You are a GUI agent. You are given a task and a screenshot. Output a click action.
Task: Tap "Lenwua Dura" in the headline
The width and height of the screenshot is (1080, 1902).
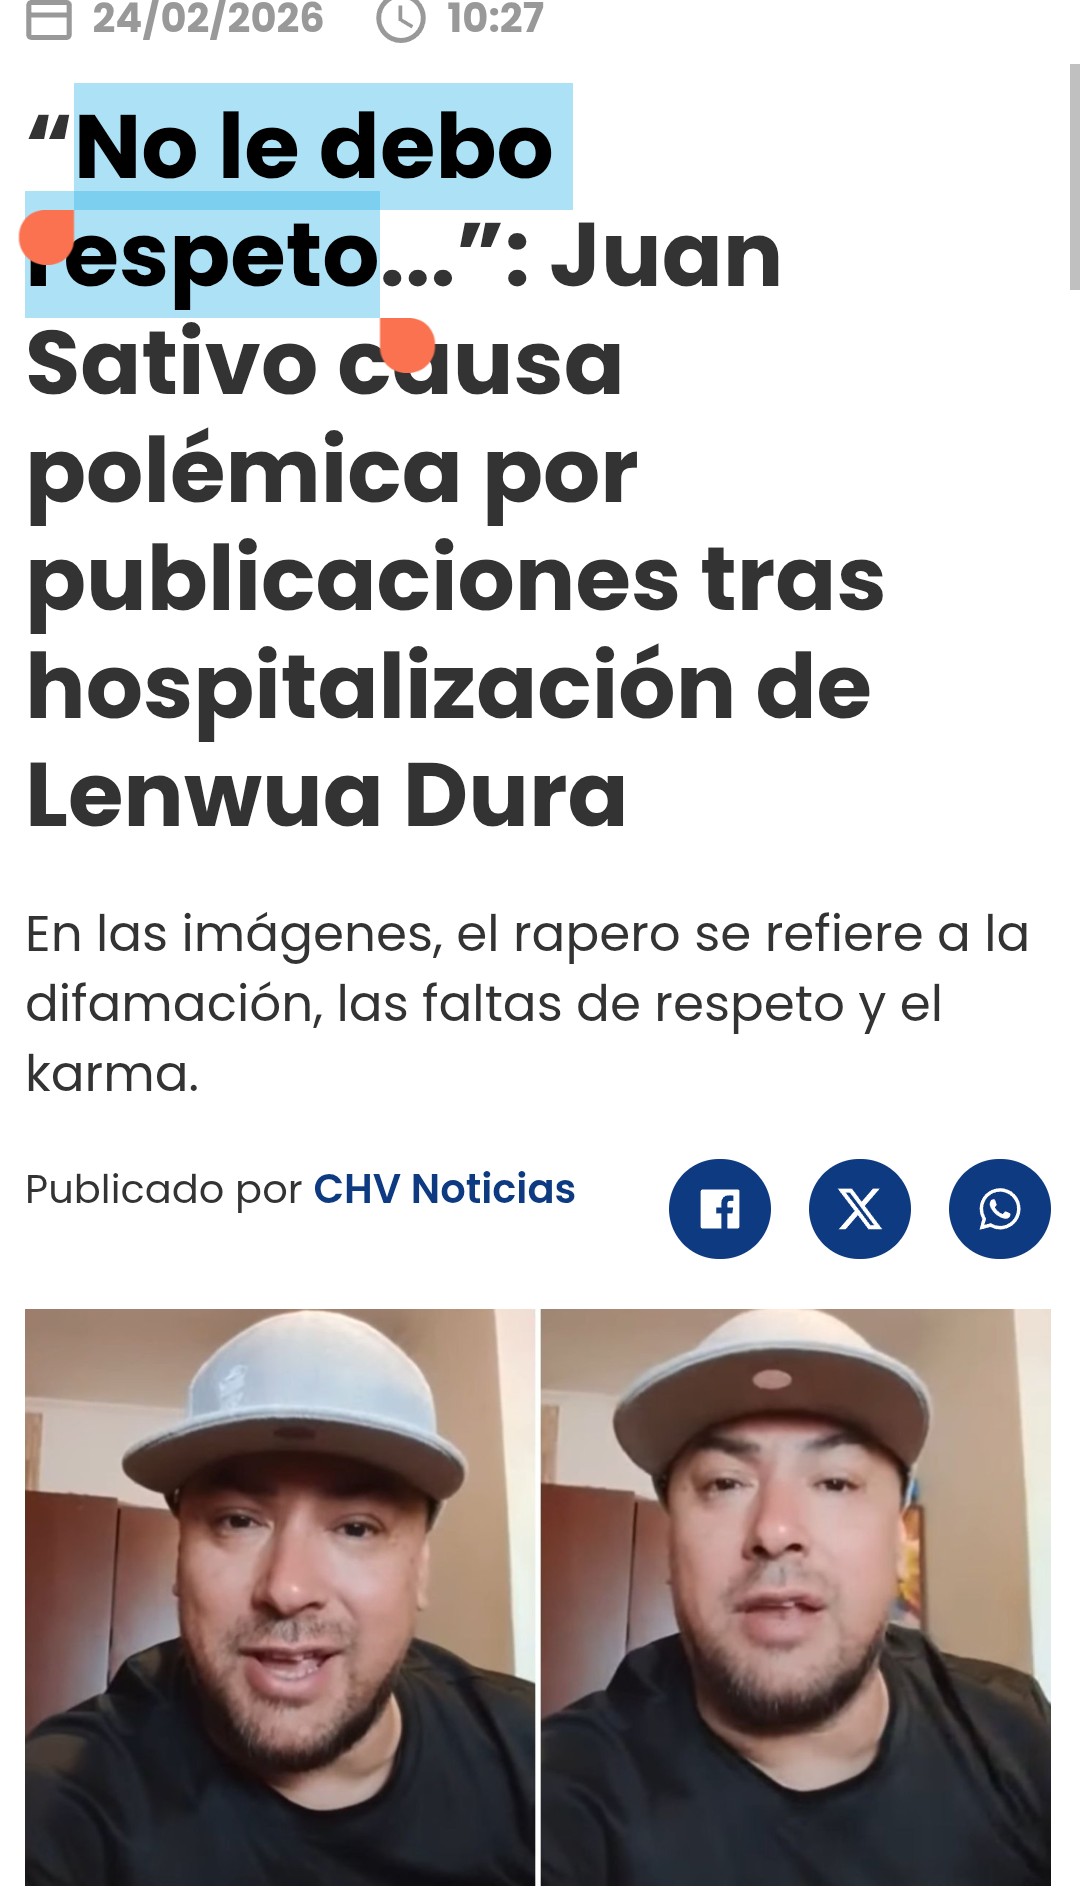pyautogui.click(x=327, y=796)
